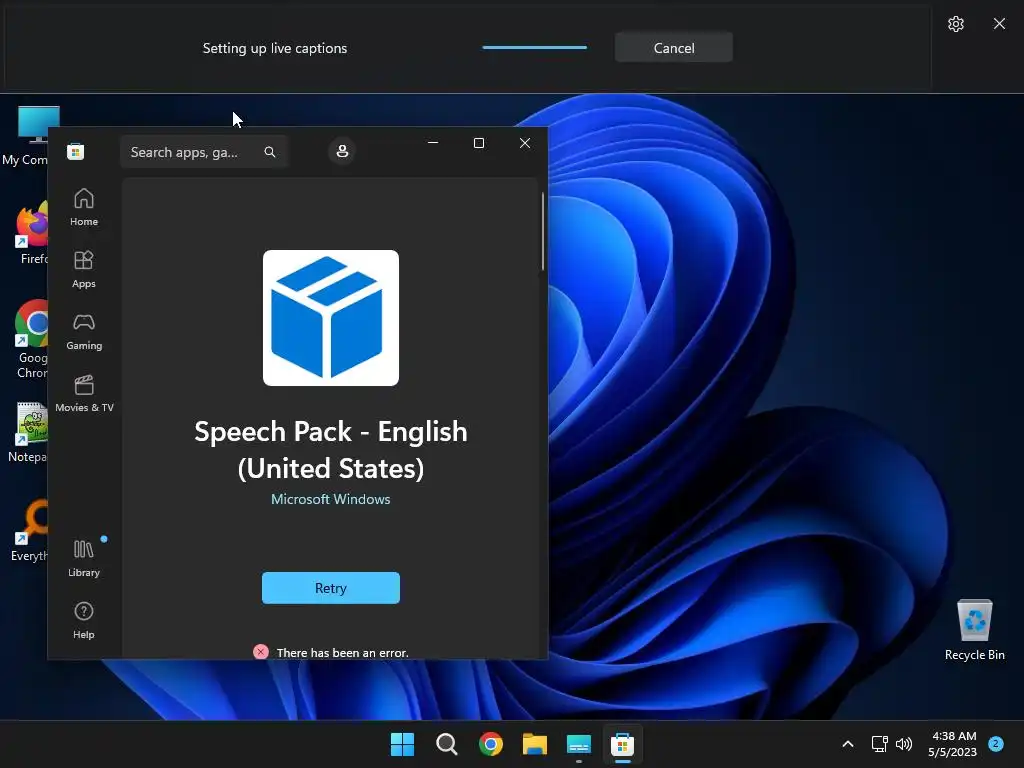
Task: Maximize the Microsoft Store window
Action: (479, 143)
